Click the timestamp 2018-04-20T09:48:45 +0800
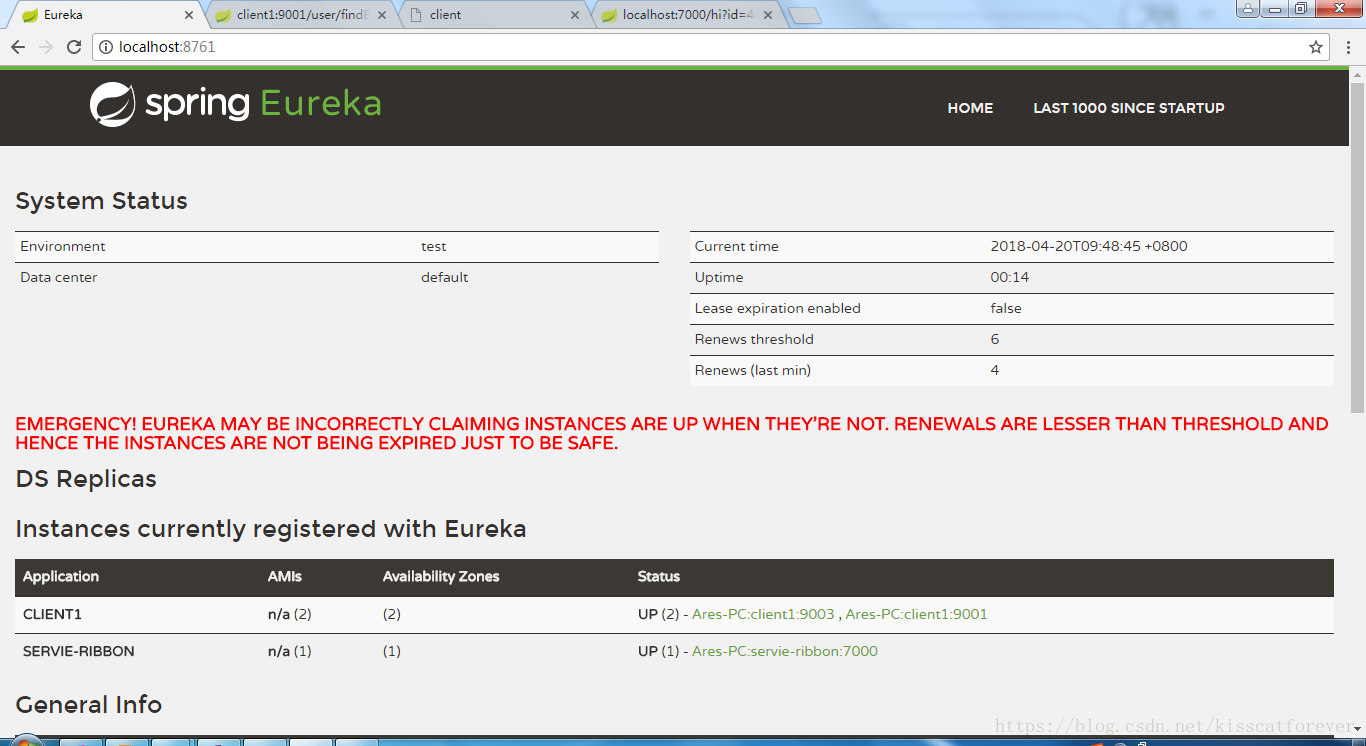The width and height of the screenshot is (1366, 746). [1089, 246]
